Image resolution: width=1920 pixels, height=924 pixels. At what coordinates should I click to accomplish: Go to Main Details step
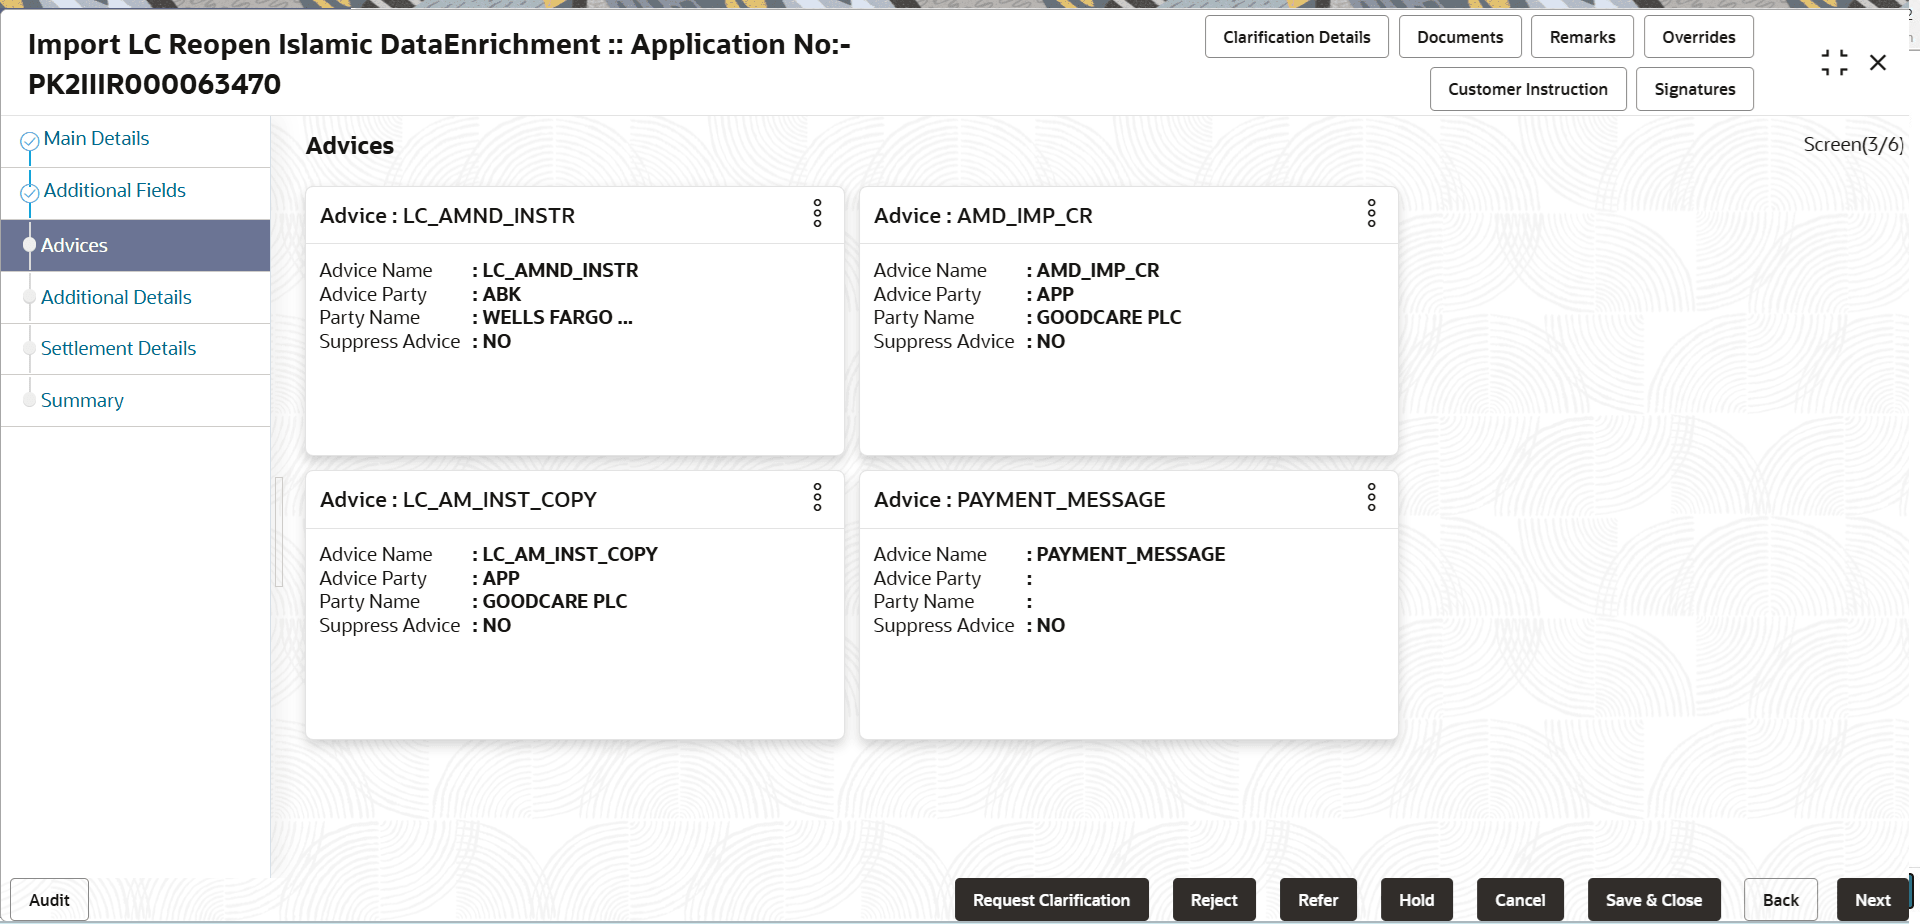[96, 139]
